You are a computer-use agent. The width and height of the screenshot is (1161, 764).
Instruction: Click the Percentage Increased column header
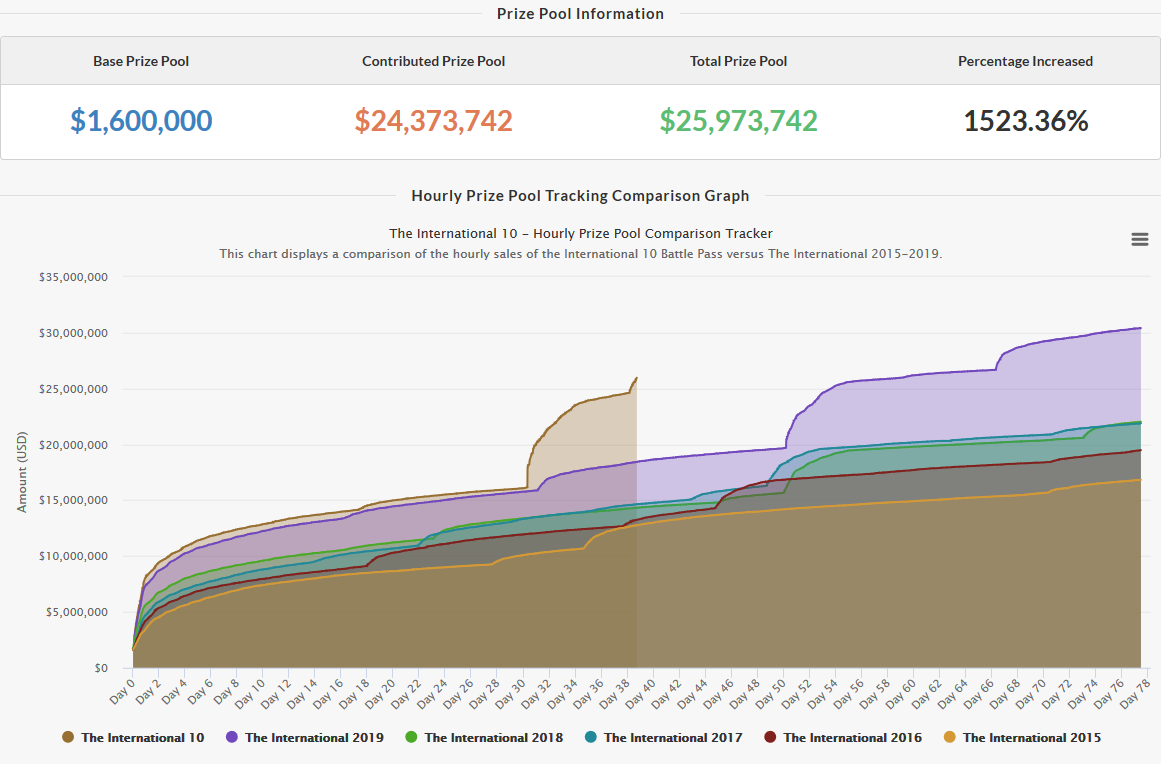[x=1025, y=61]
